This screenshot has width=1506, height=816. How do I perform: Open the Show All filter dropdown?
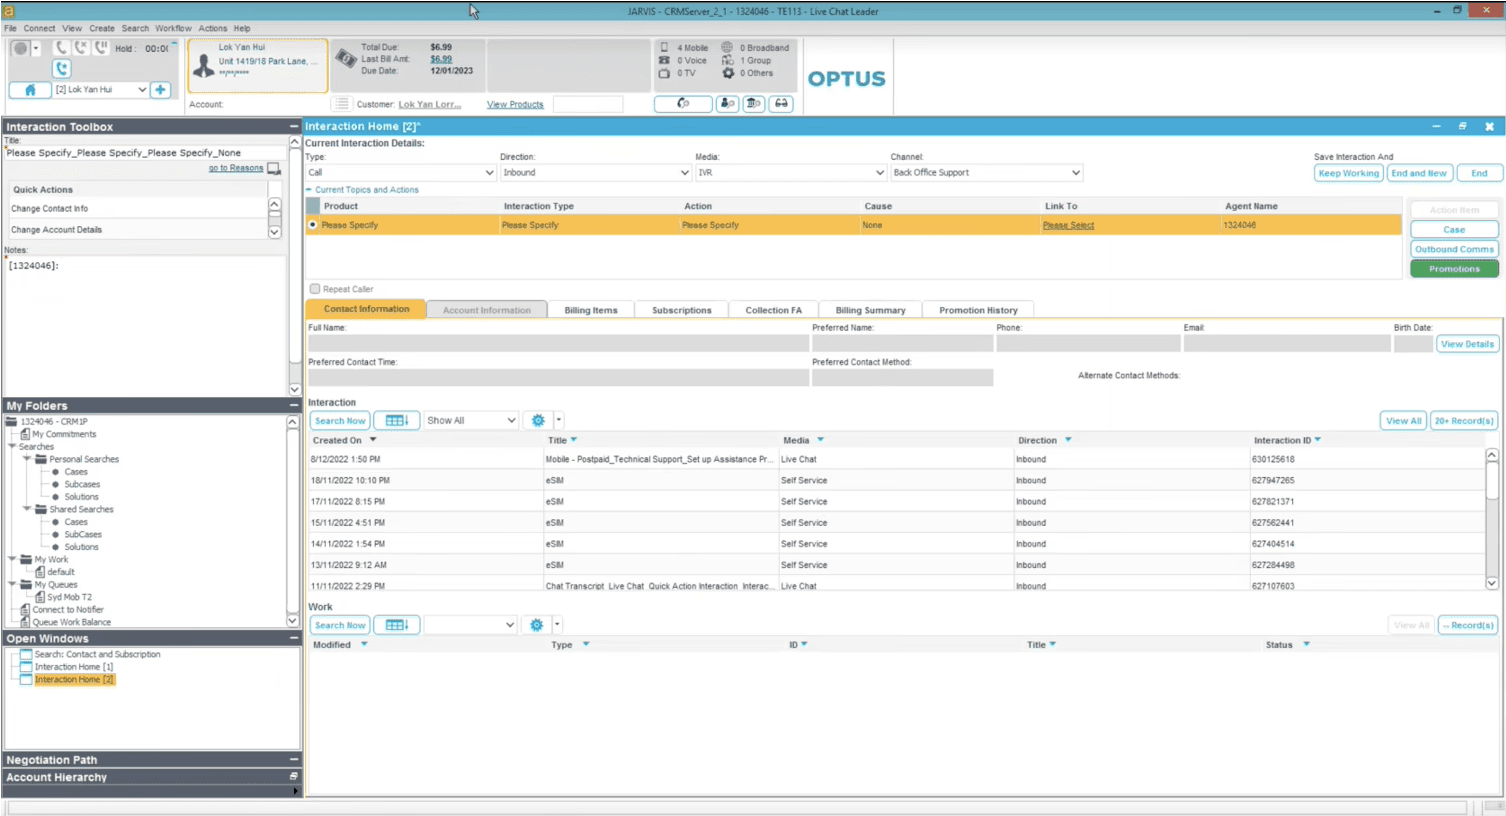[x=471, y=421]
